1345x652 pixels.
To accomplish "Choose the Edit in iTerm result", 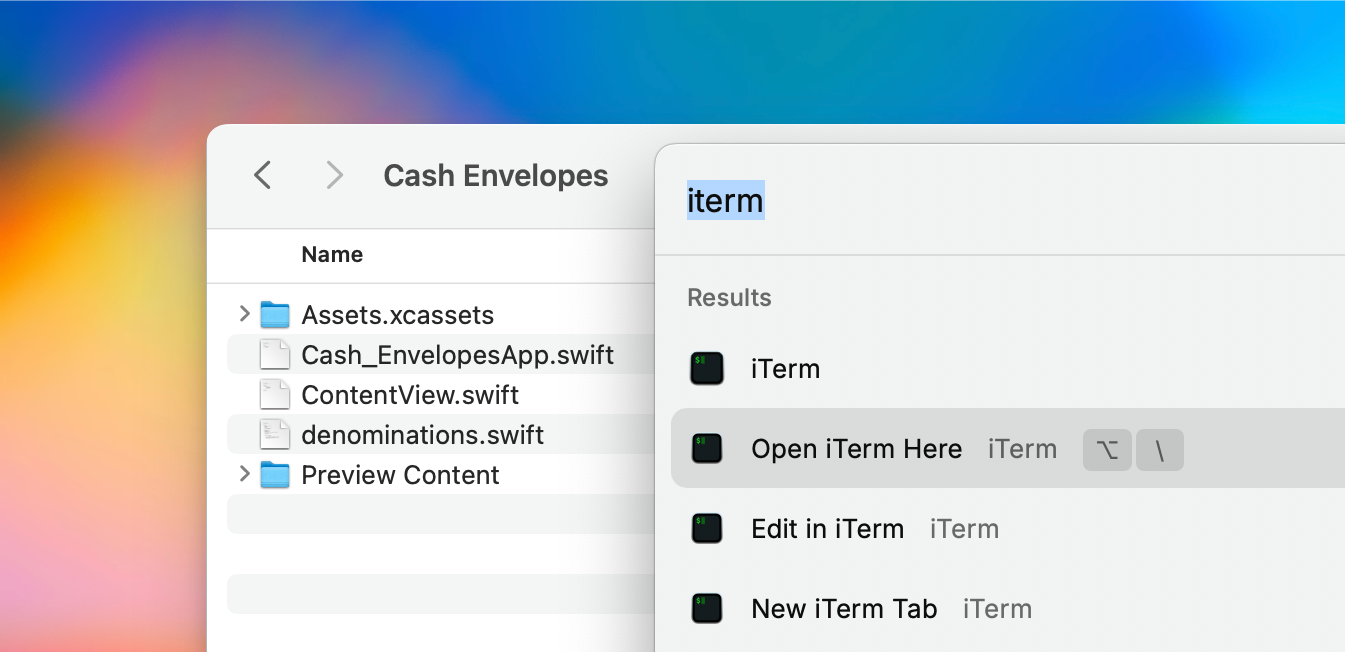I will pyautogui.click(x=1008, y=528).
